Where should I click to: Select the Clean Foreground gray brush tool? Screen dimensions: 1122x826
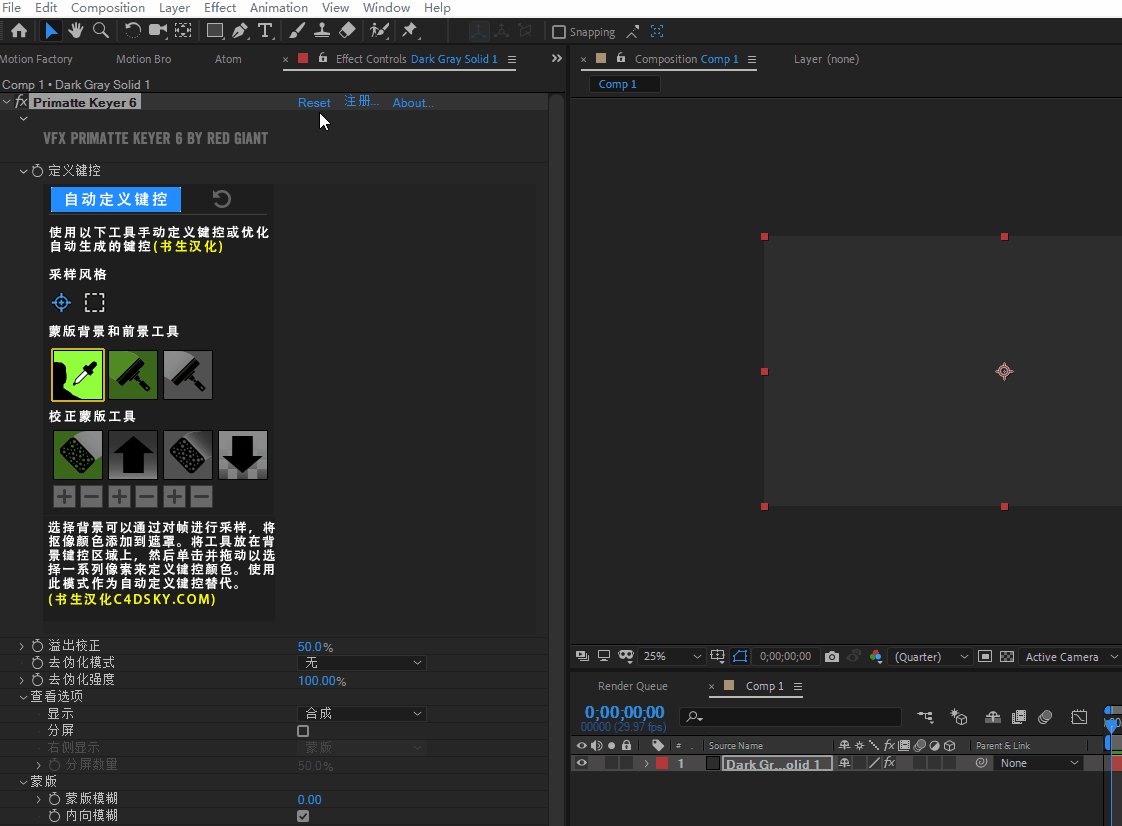pos(187,374)
